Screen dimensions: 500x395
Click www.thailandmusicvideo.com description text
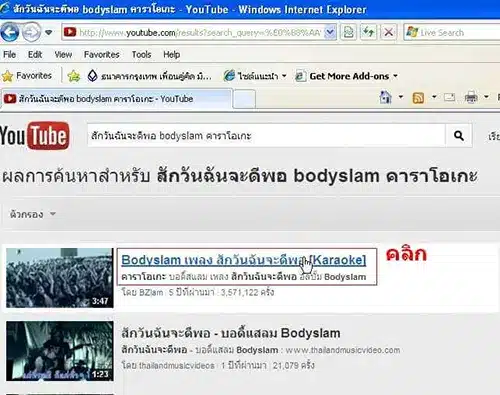point(343,350)
